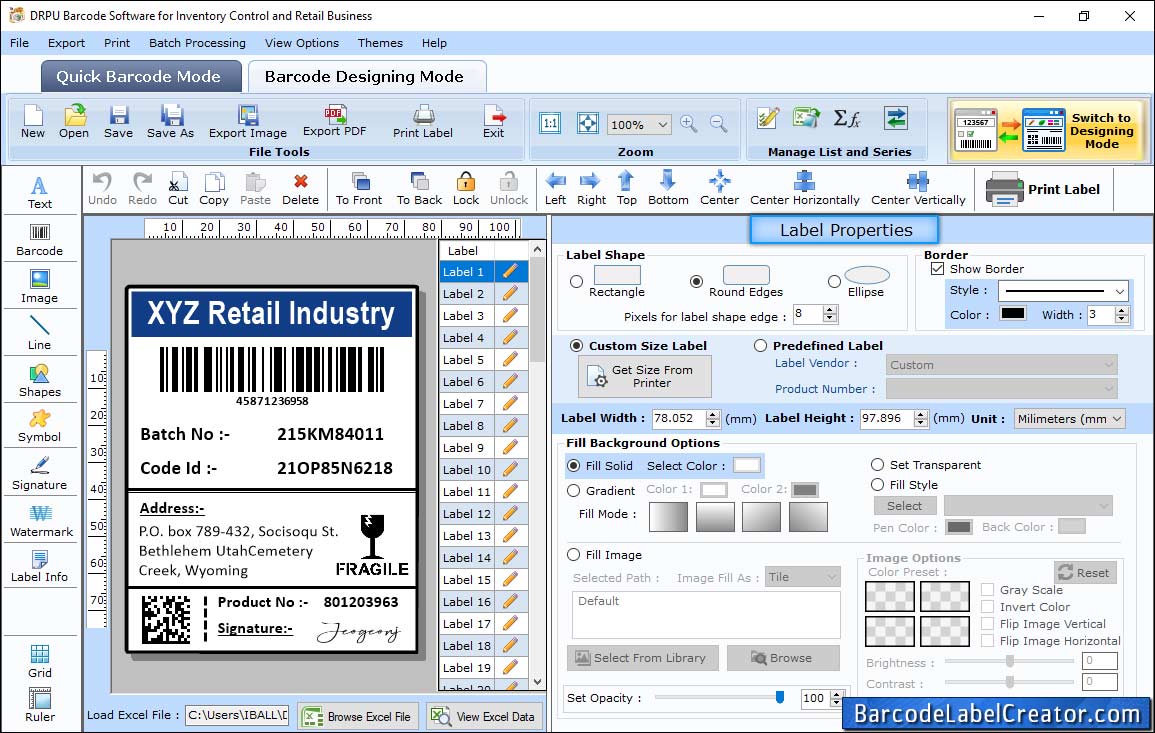
Task: Click the Lock object icon
Action: tap(466, 189)
